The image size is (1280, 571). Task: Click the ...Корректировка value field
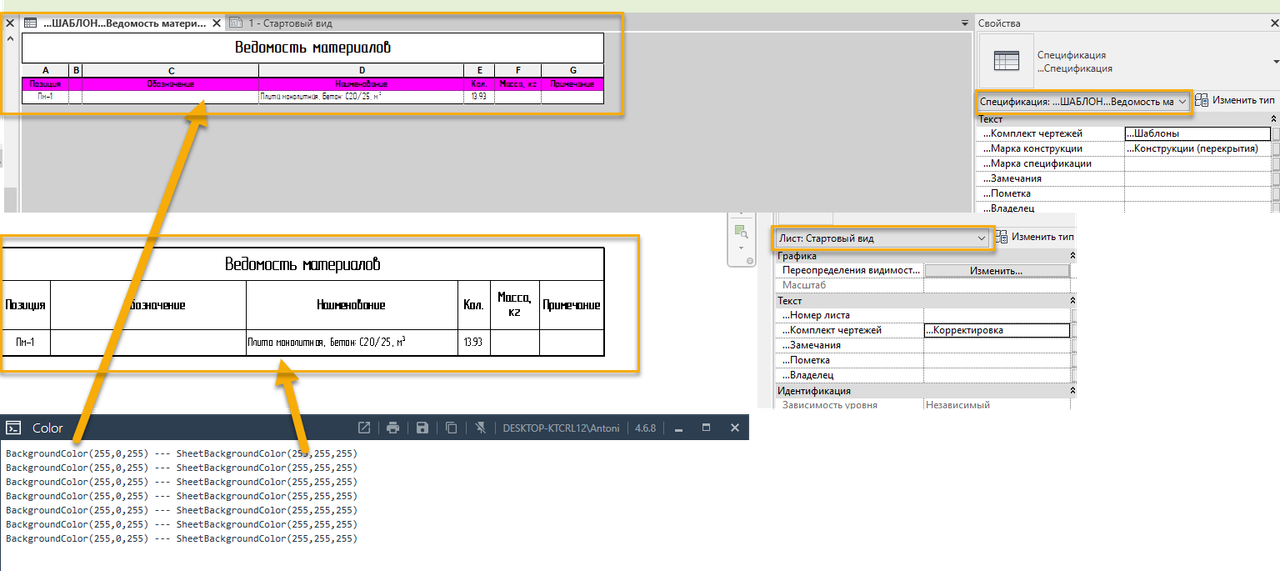996,330
